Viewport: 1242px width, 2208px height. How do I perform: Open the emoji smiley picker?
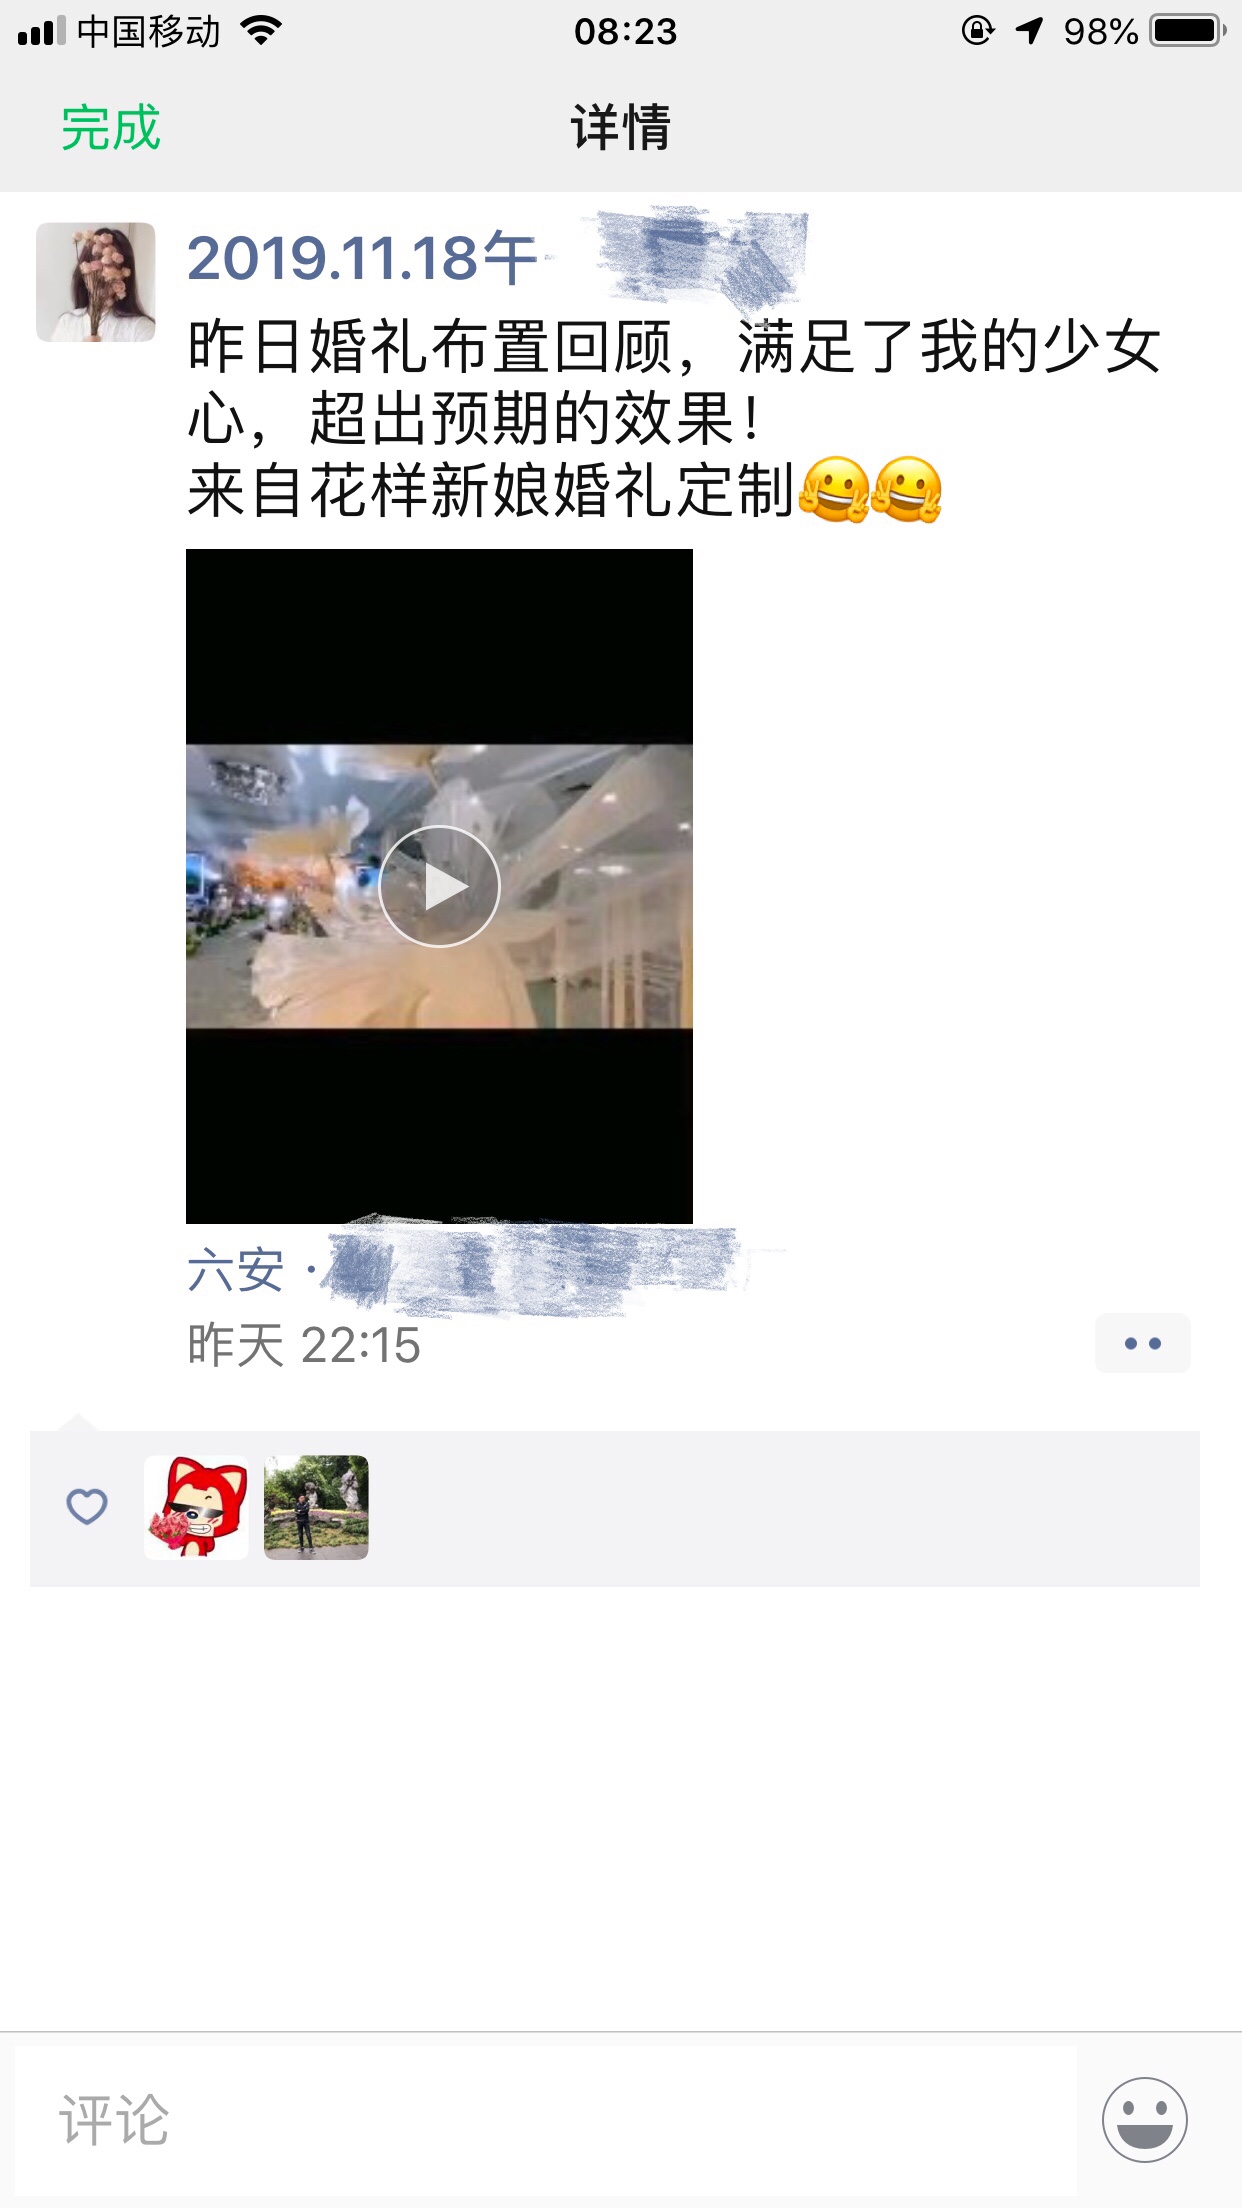(1144, 2119)
